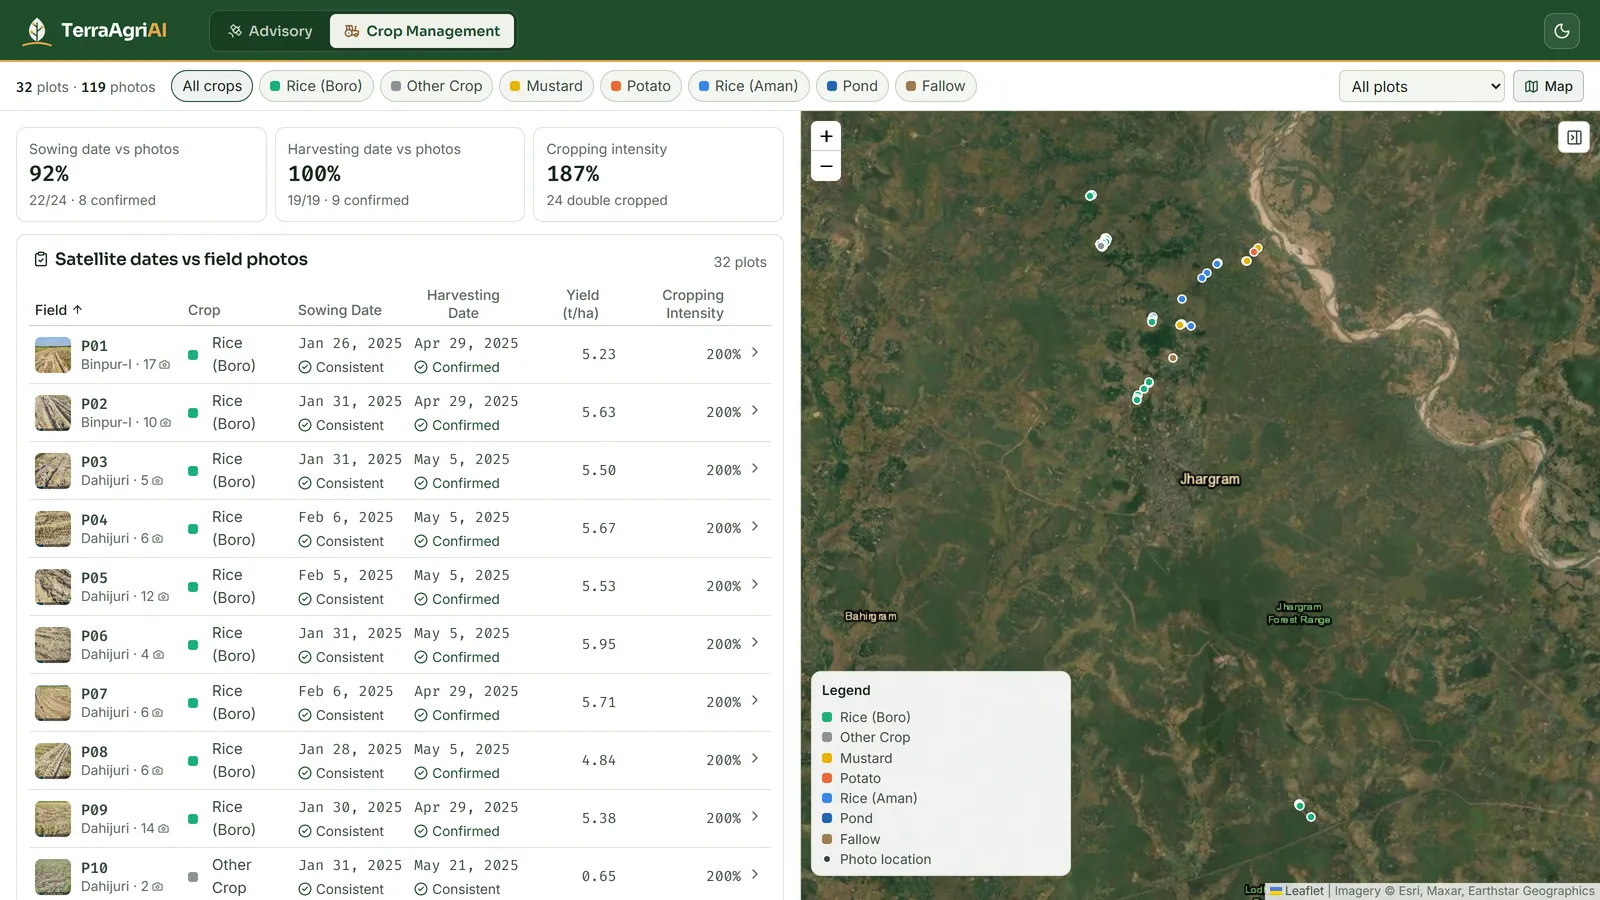1600x900 pixels.
Task: Click the Jhargram map label
Action: (1210, 480)
